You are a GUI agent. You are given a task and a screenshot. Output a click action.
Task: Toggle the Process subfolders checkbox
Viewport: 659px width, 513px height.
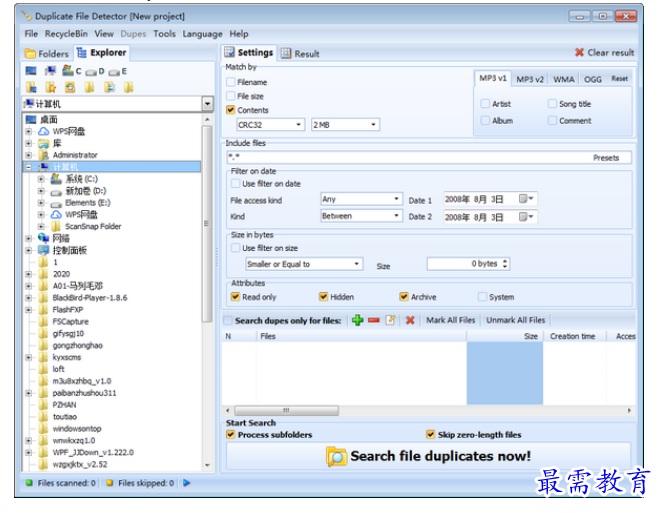[x=230, y=434]
